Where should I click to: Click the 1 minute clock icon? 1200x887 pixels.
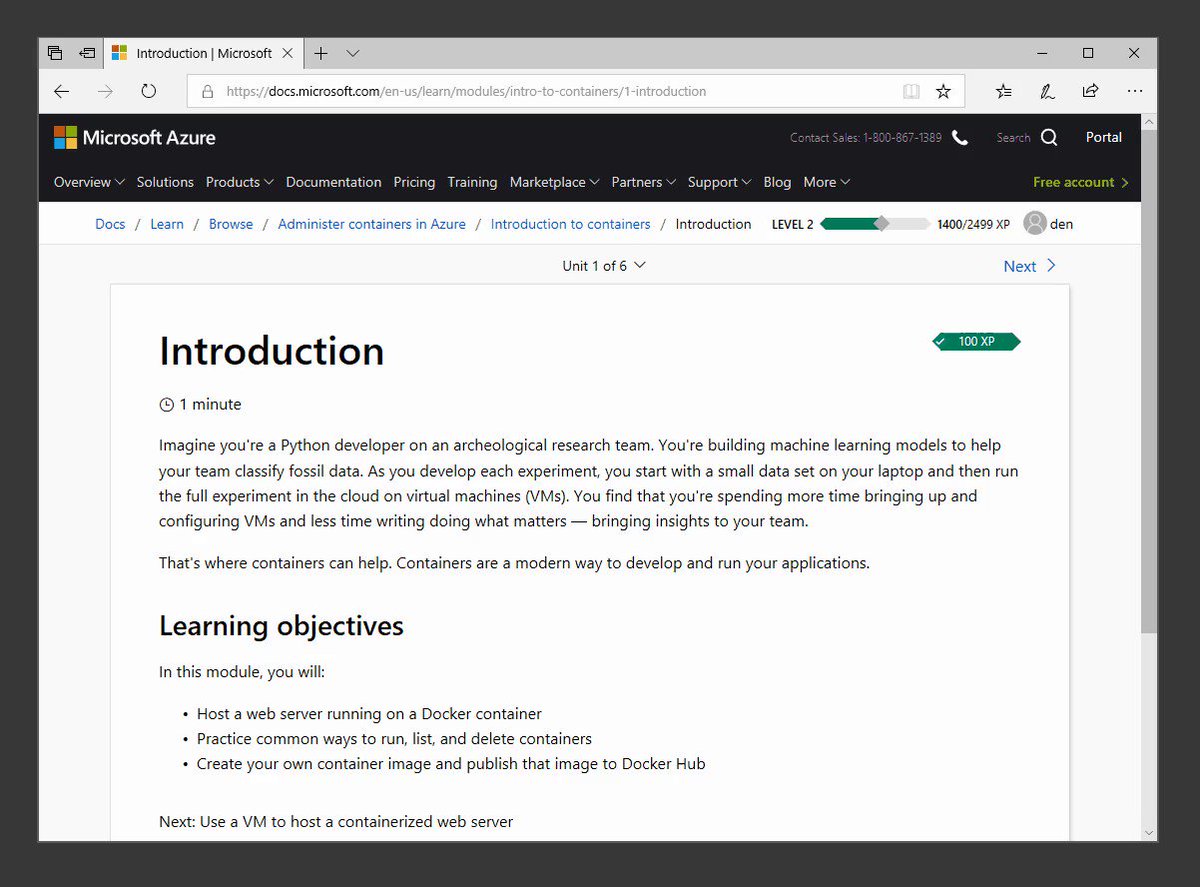point(166,405)
